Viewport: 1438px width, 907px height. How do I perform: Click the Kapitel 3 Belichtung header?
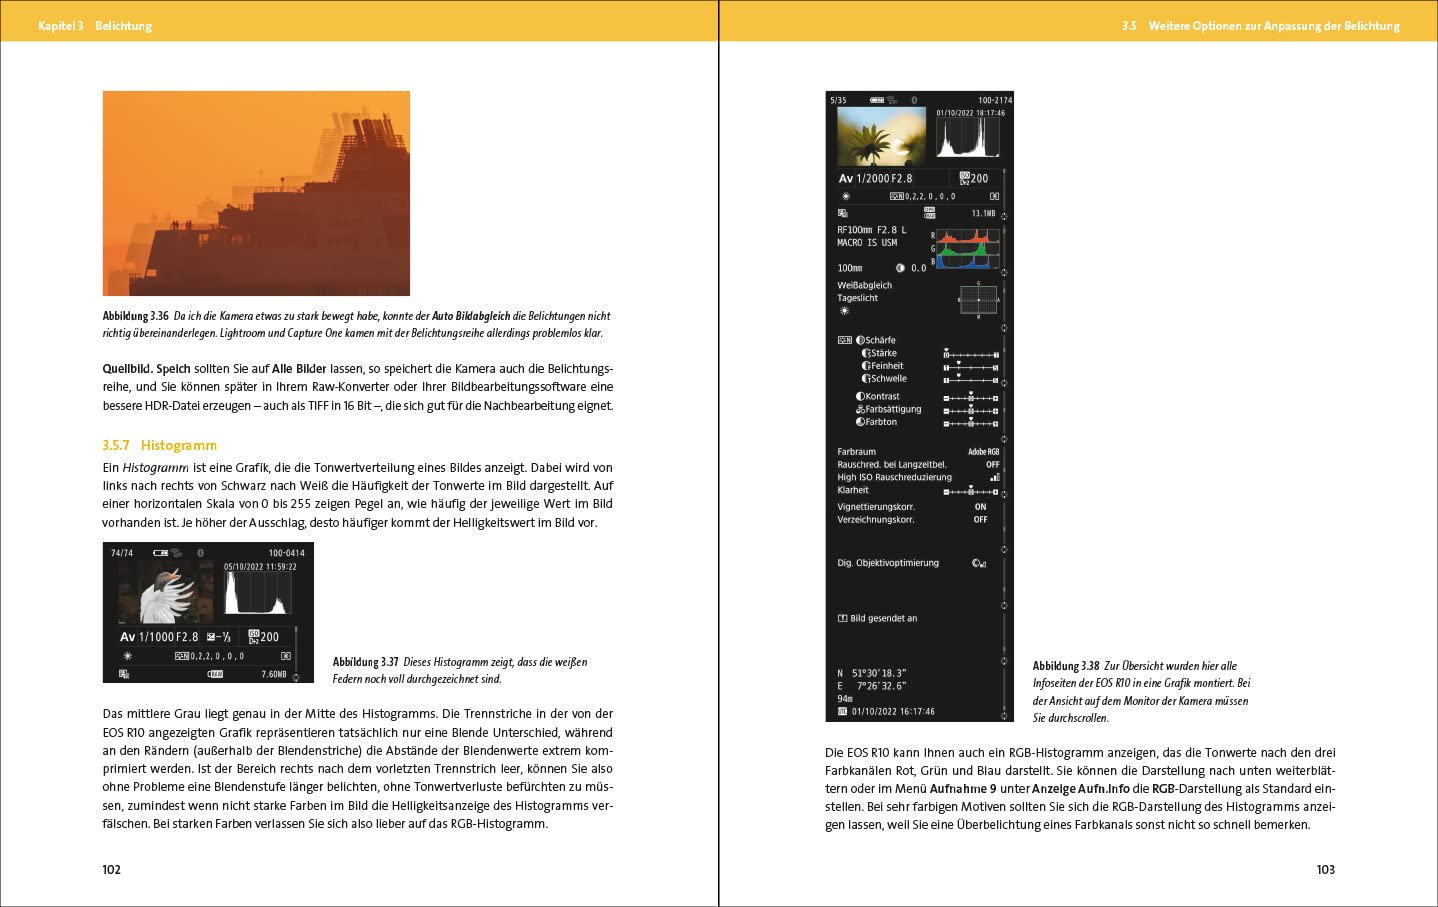pyautogui.click(x=95, y=26)
